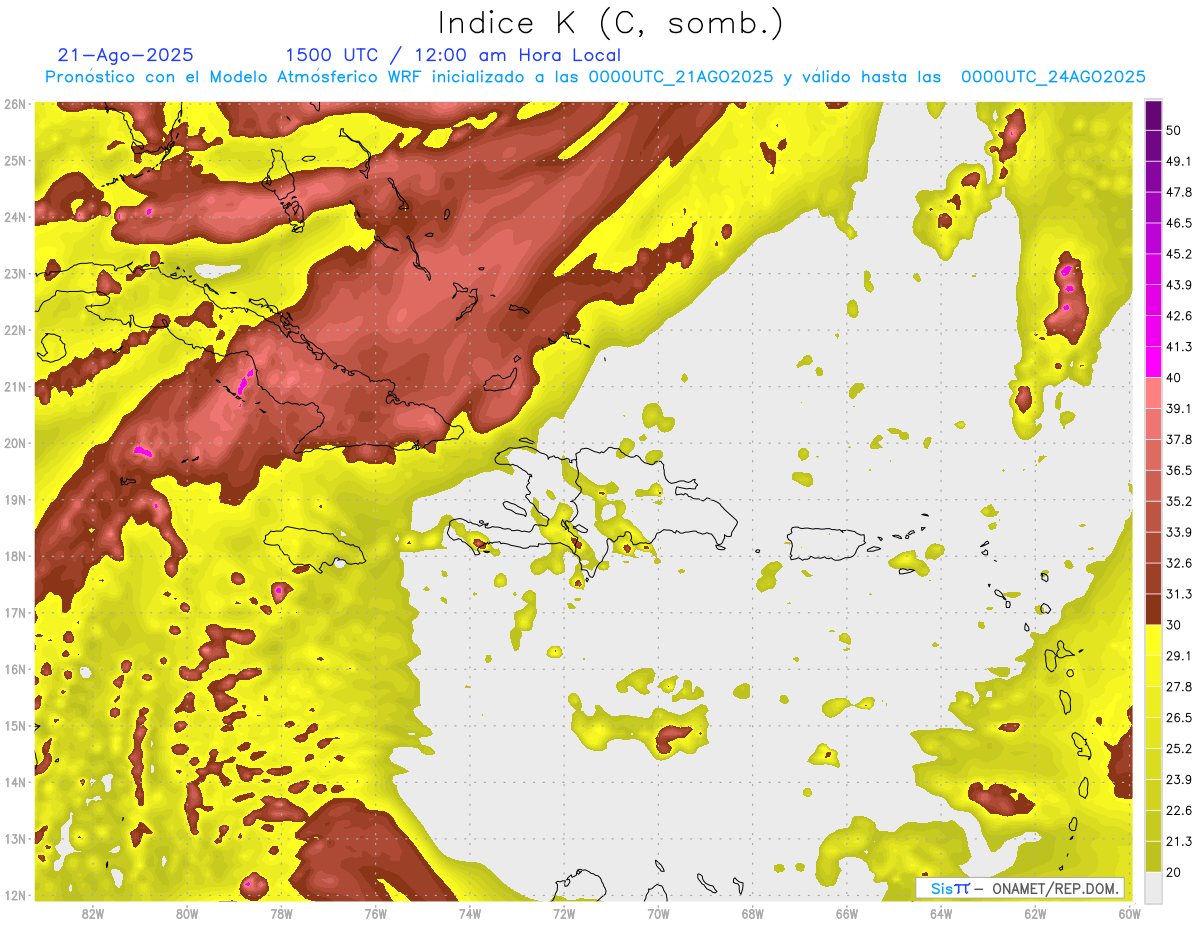Screen dimensions: 1200x927
Task: Click the bright yellow swatch between 29.1 and 30
Action: pyautogui.click(x=1154, y=640)
